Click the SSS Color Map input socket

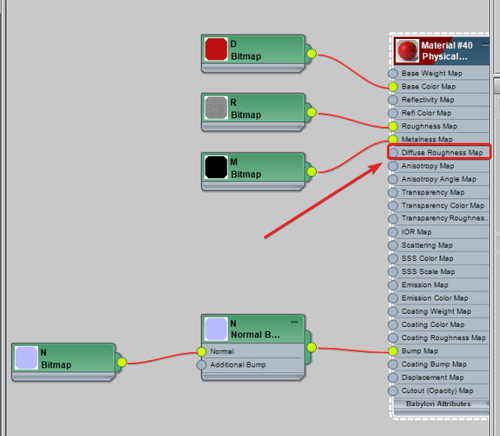coord(393,259)
